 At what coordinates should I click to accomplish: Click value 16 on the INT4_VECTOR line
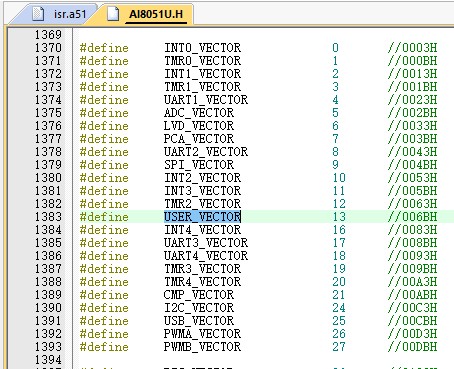tap(339, 230)
